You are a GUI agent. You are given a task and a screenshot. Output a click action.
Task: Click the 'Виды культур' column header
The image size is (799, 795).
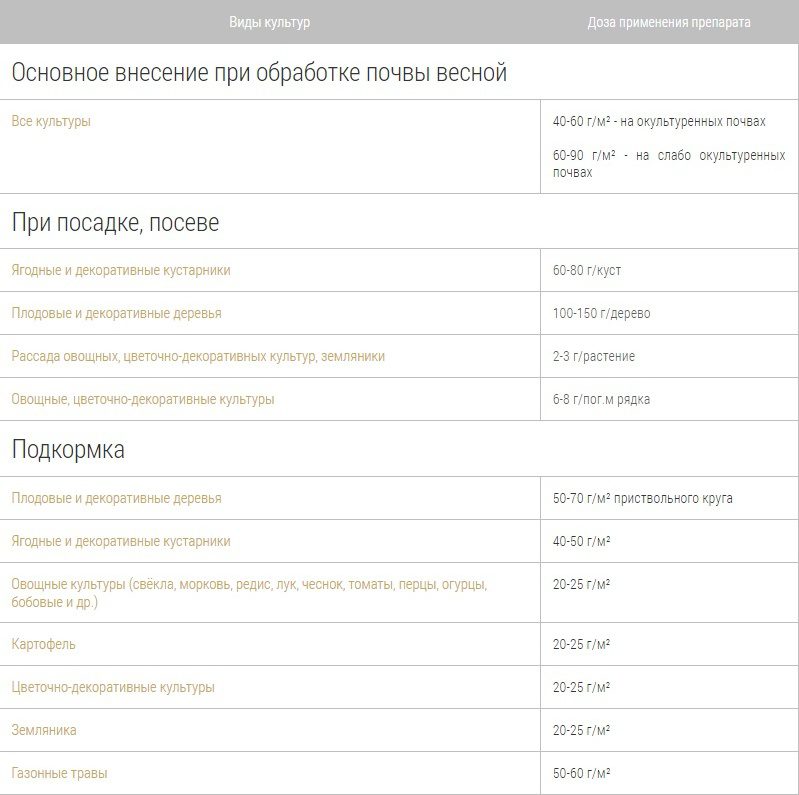click(x=269, y=22)
